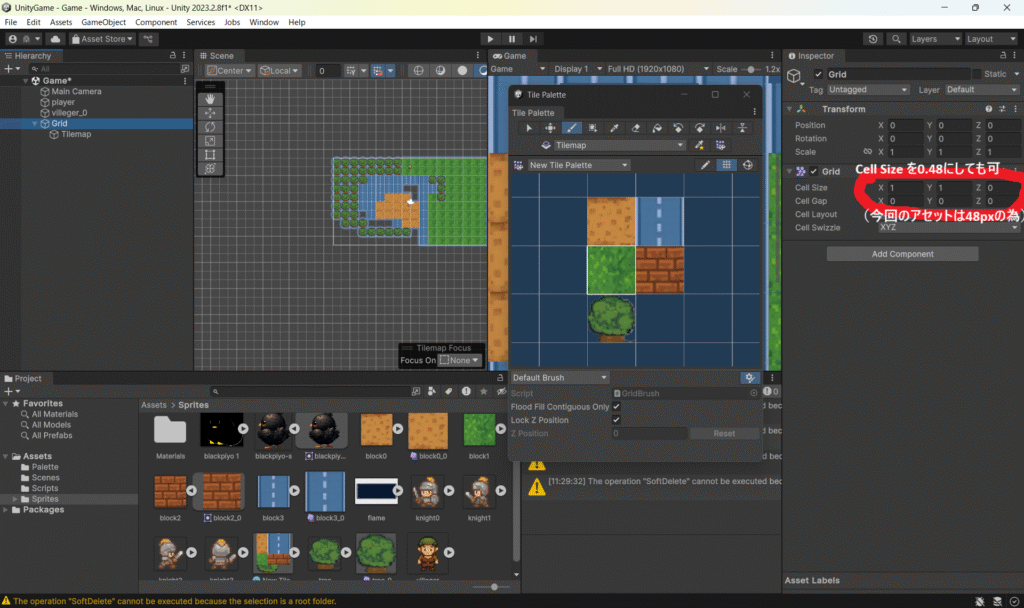Viewport: 1024px width, 608px height.
Task: Open the GameObject menu
Action: pos(103,22)
